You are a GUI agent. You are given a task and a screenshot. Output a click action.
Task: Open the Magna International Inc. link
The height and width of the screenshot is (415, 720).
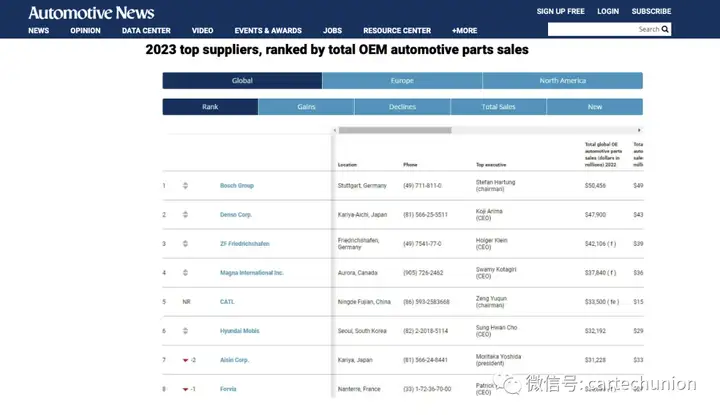click(x=252, y=273)
